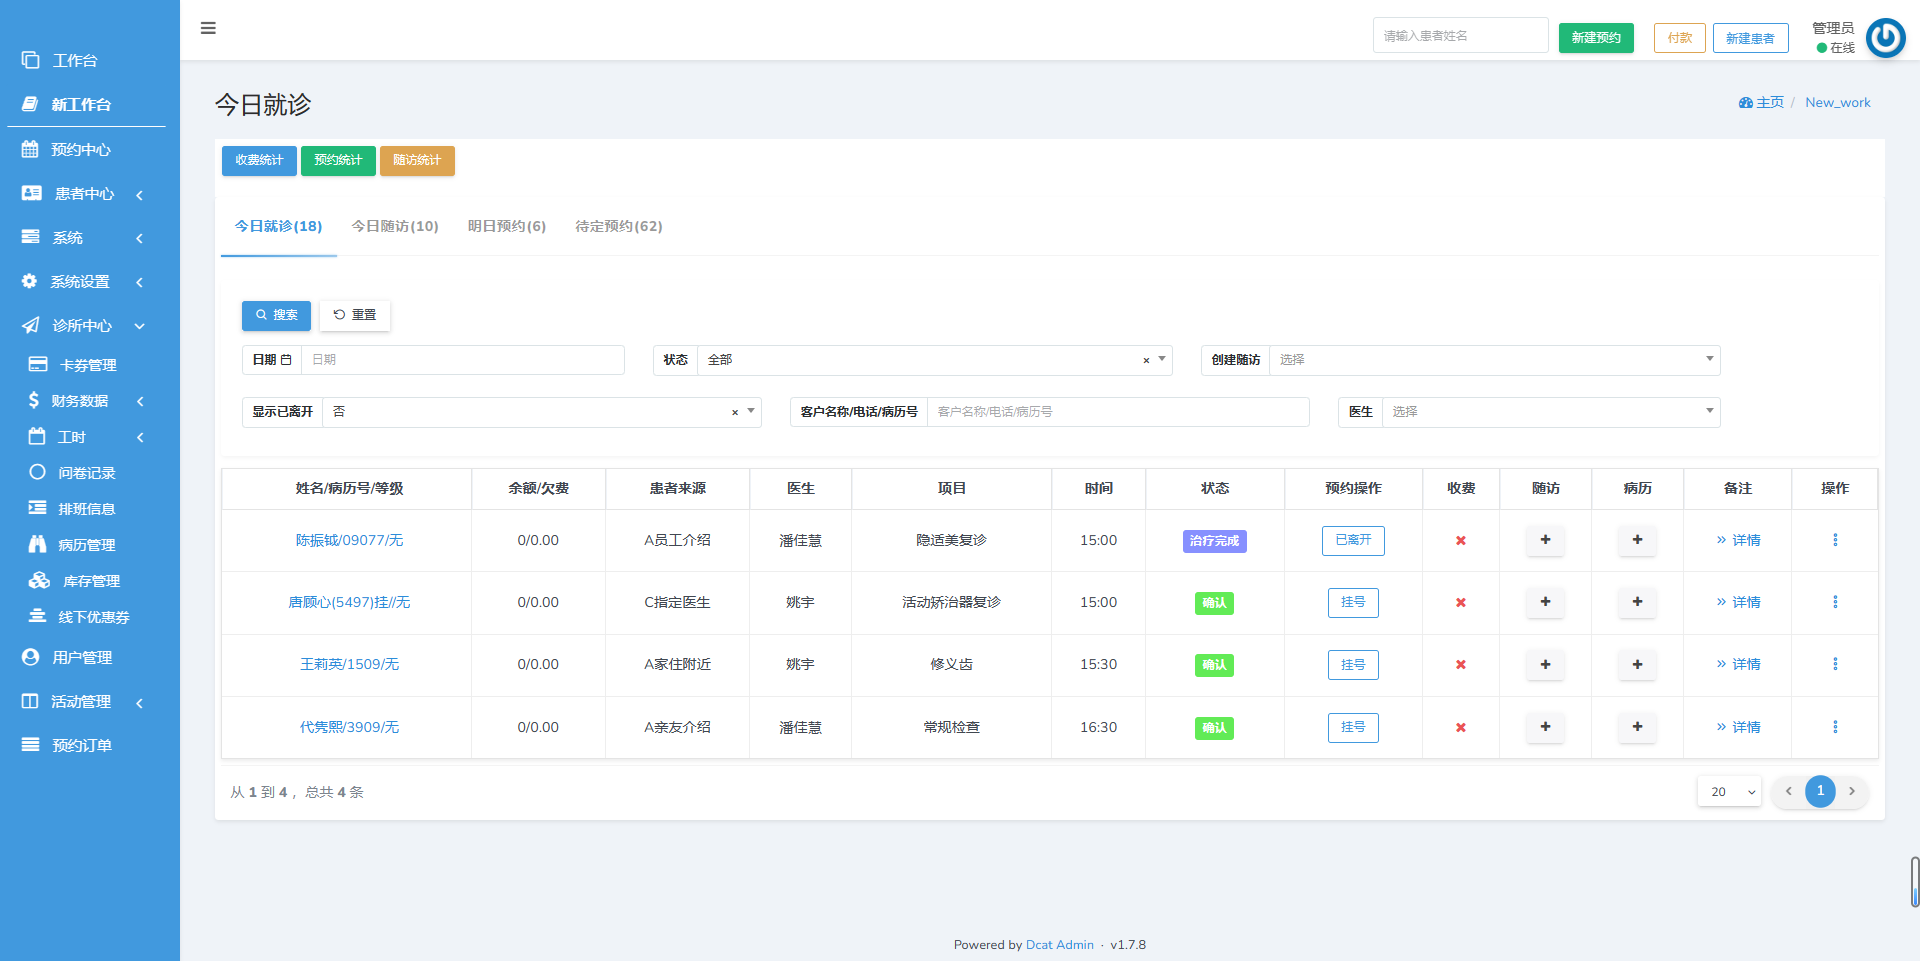The image size is (1920, 961).
Task: Expand 财务数据 submenu
Action: point(90,401)
